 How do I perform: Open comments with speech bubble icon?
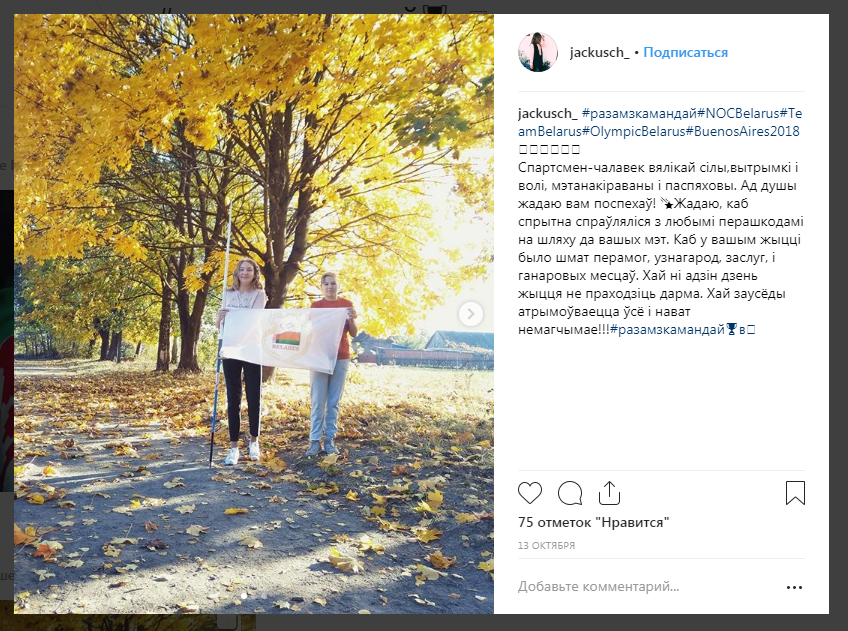tap(569, 493)
